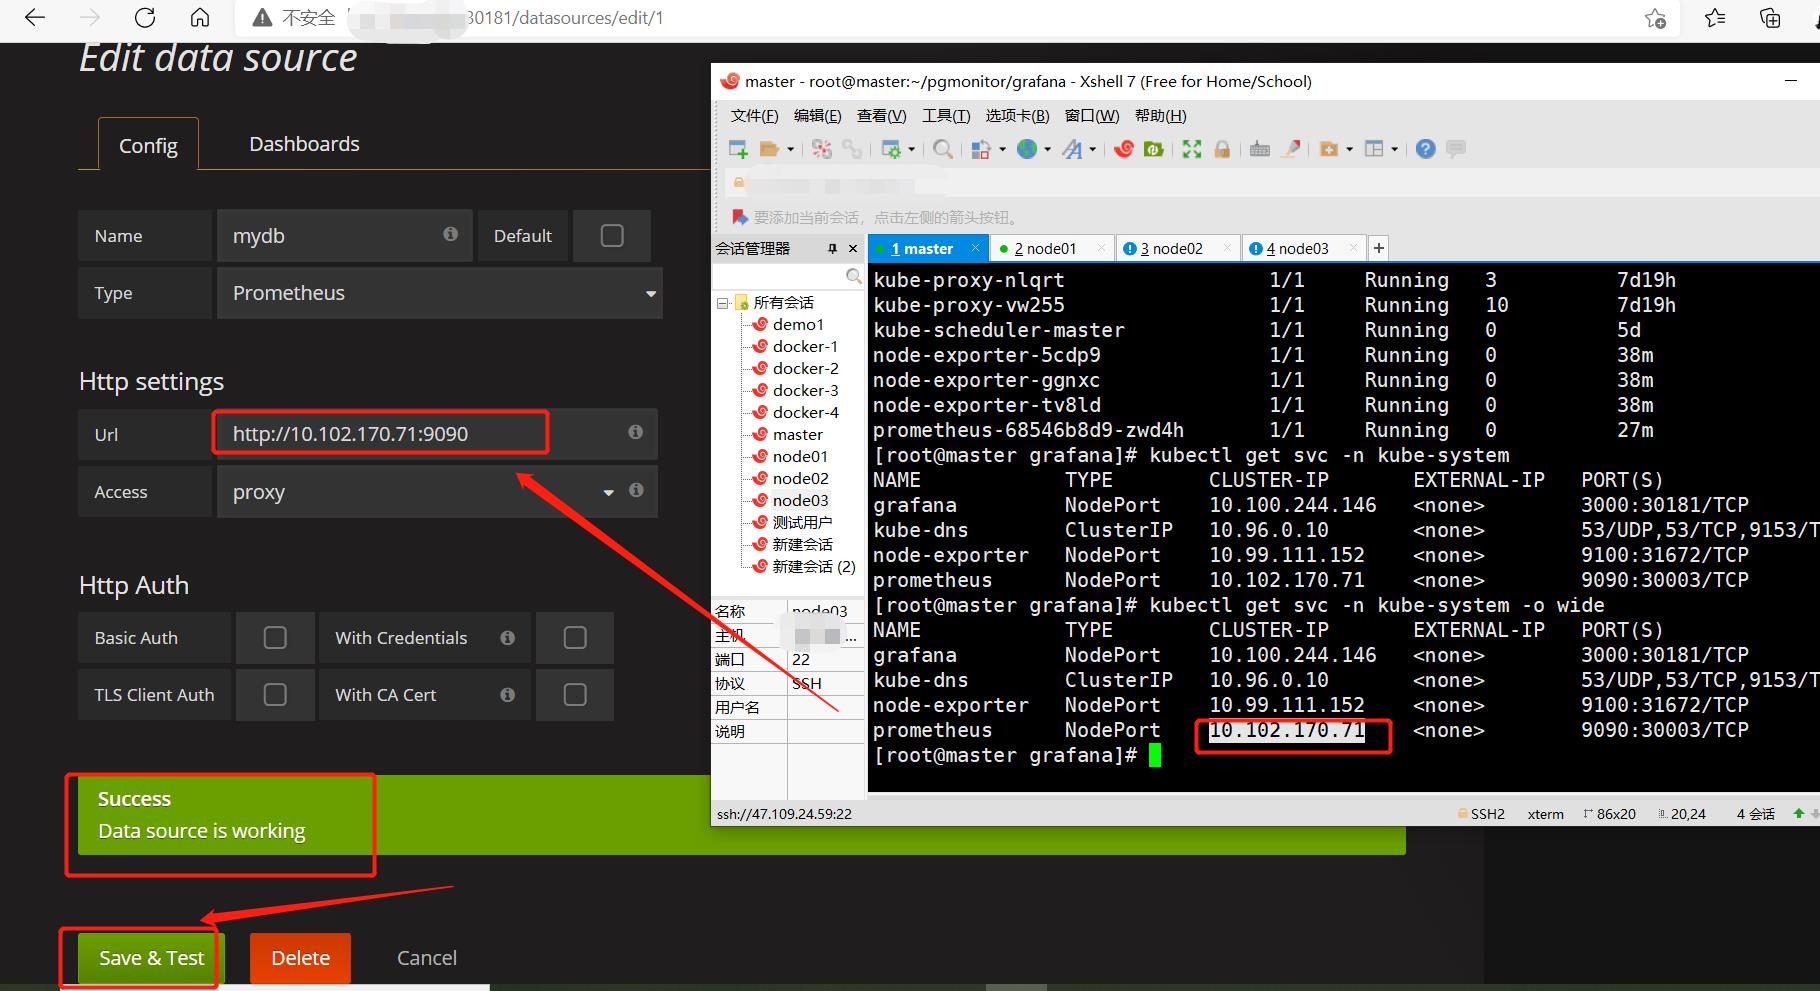
Task: Click Xshell red swirl Xagent icon
Action: click(1124, 149)
